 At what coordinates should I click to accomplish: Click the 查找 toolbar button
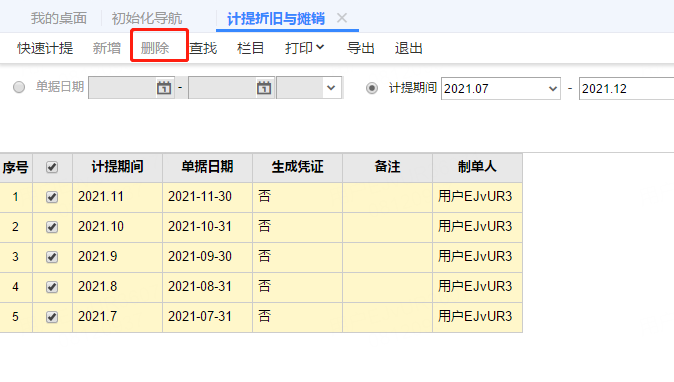[x=203, y=48]
